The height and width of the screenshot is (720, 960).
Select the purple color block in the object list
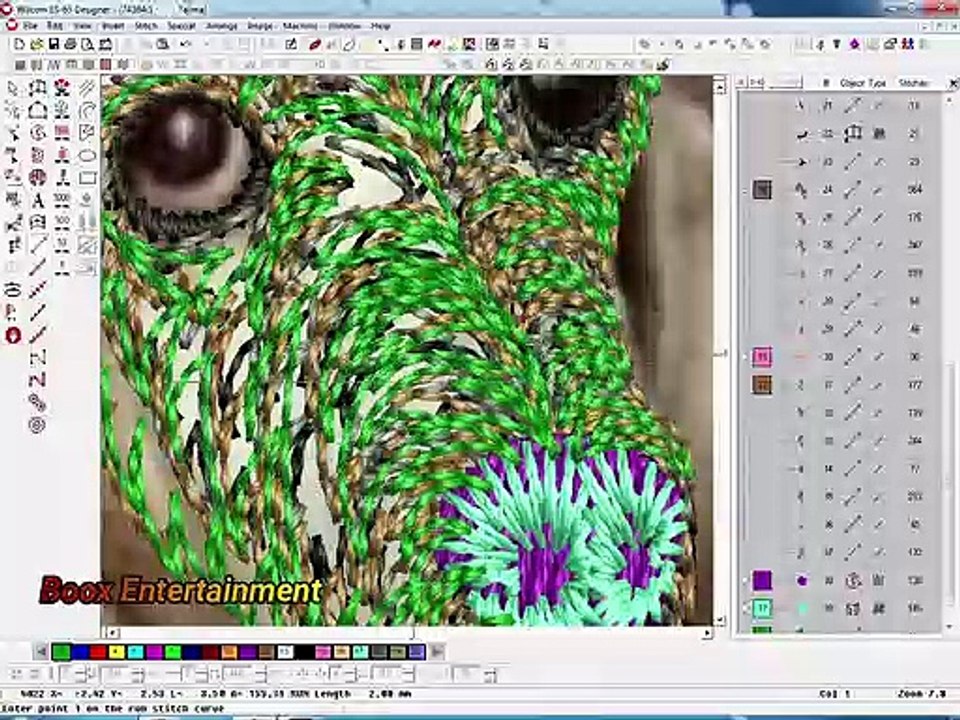pyautogui.click(x=762, y=580)
